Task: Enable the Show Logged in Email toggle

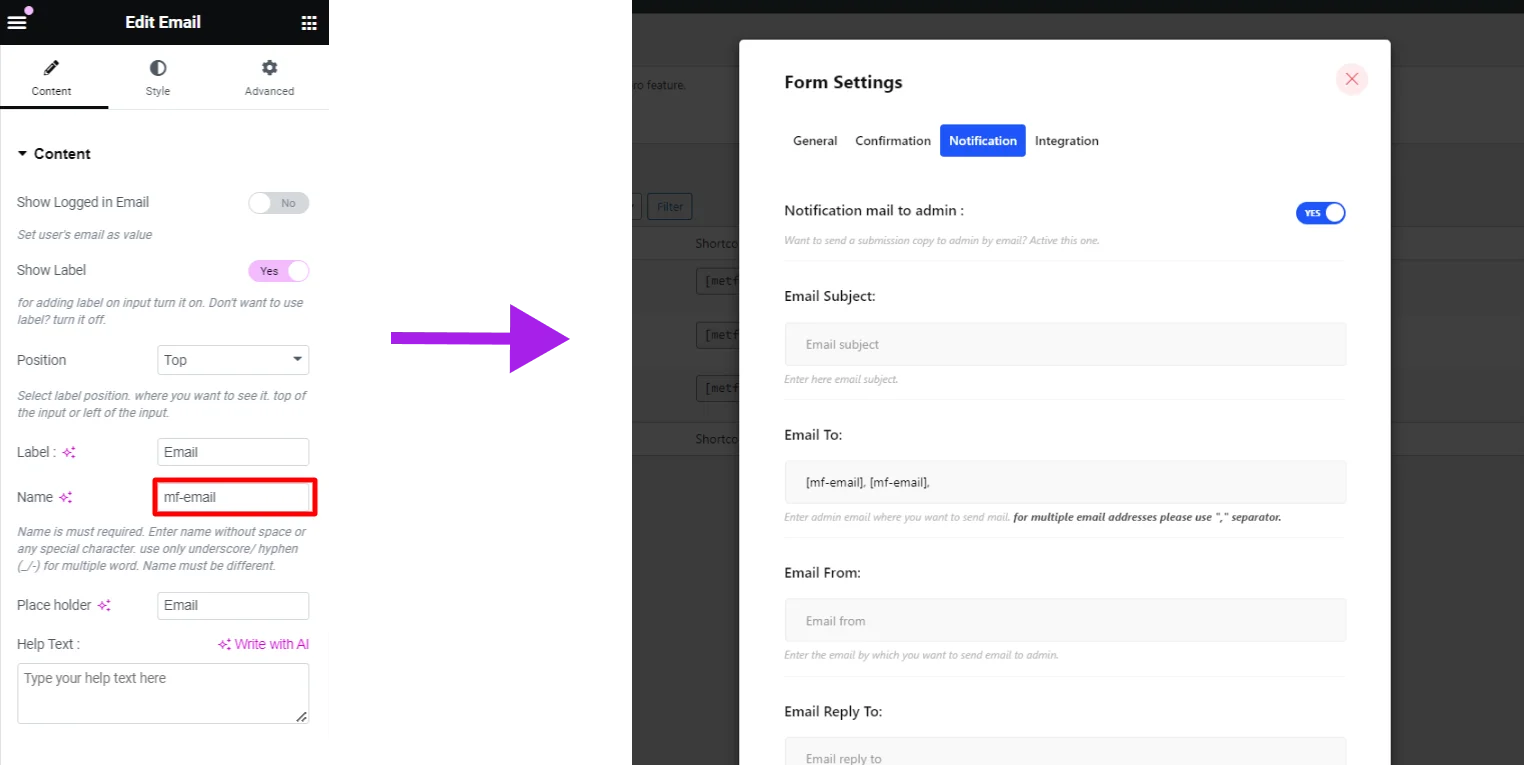Action: coord(278,203)
